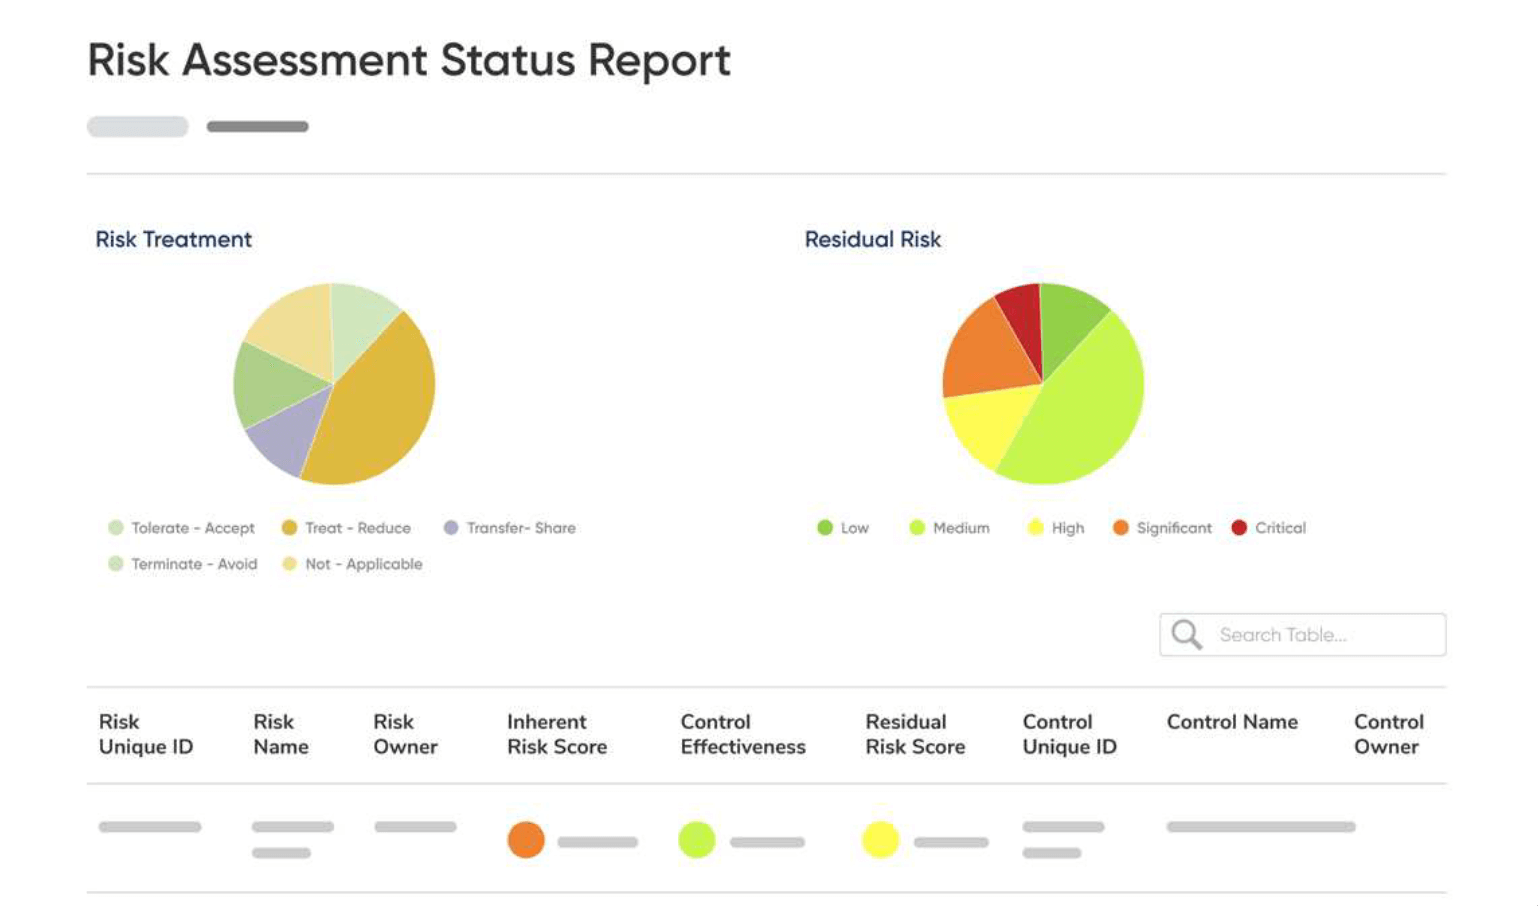
Task: Select the Treat - Reduce legend icon
Action: point(289,528)
